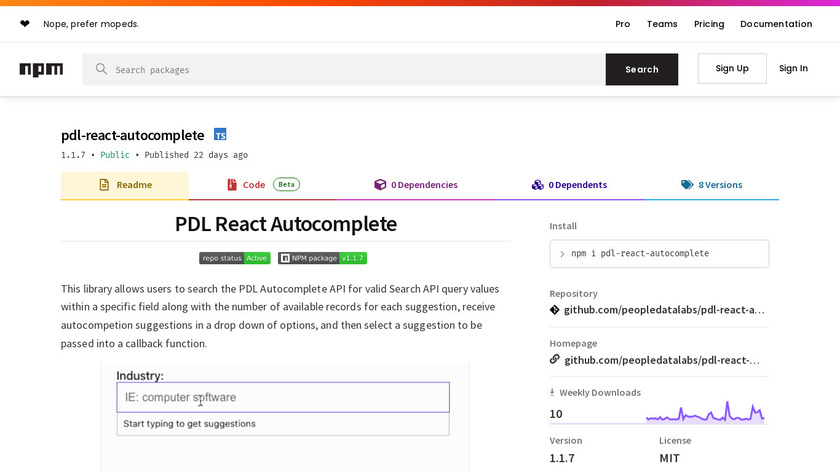Click the homepage link chain icon
The height and width of the screenshot is (472, 840).
555,360
